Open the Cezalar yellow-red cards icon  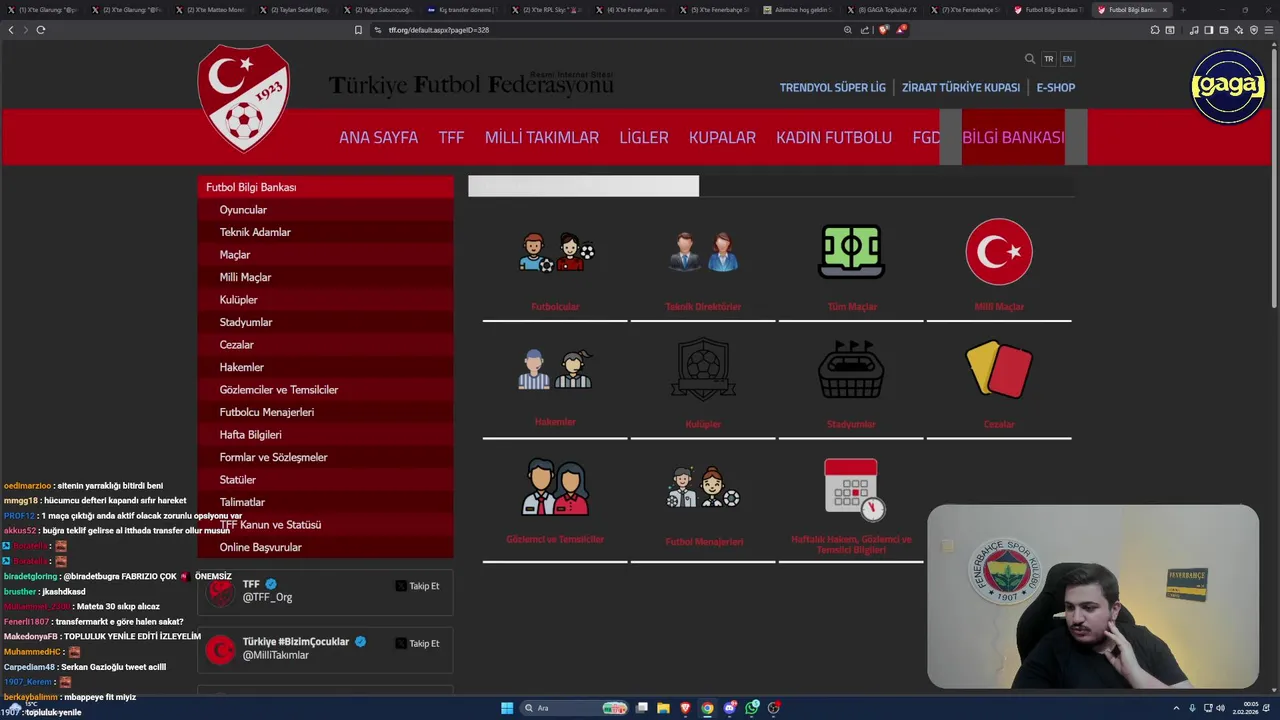pyautogui.click(x=999, y=370)
